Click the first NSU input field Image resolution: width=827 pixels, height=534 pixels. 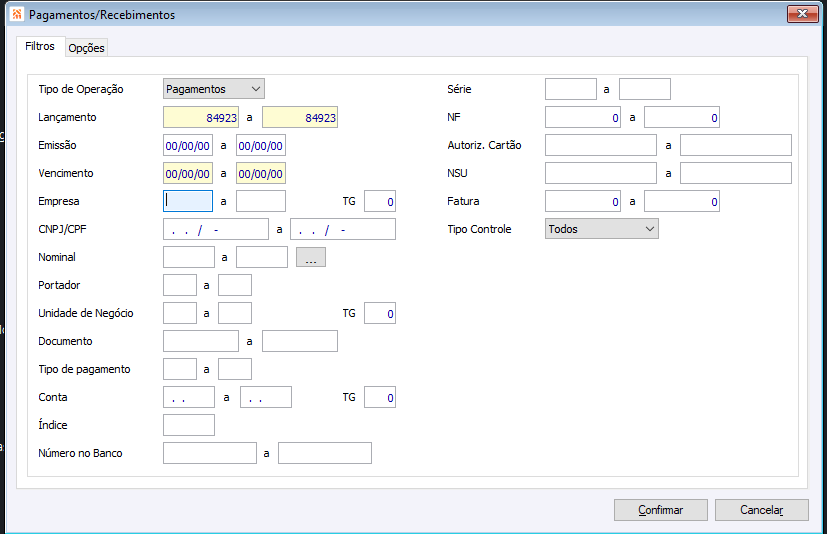pos(600,173)
